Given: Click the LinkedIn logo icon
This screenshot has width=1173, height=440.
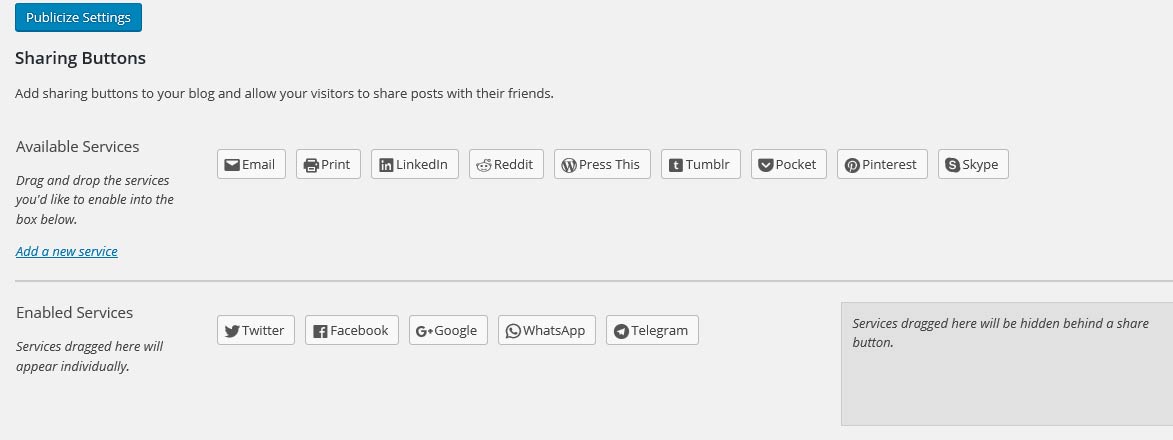Looking at the screenshot, I should pyautogui.click(x=386, y=165).
